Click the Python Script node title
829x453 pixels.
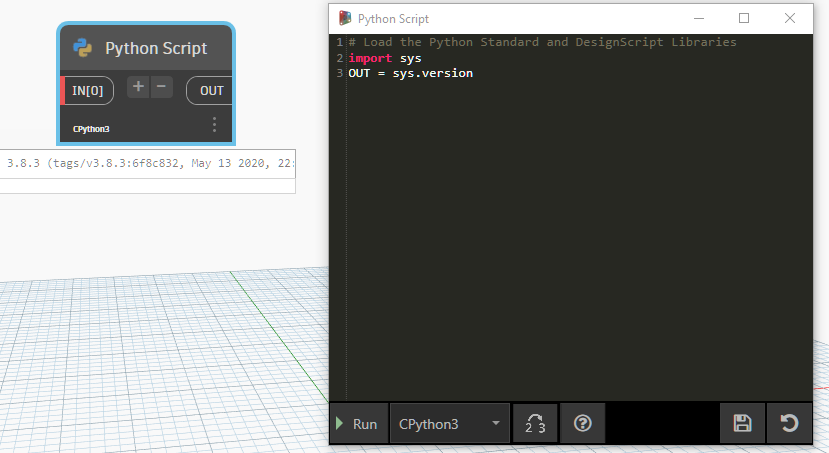156,48
